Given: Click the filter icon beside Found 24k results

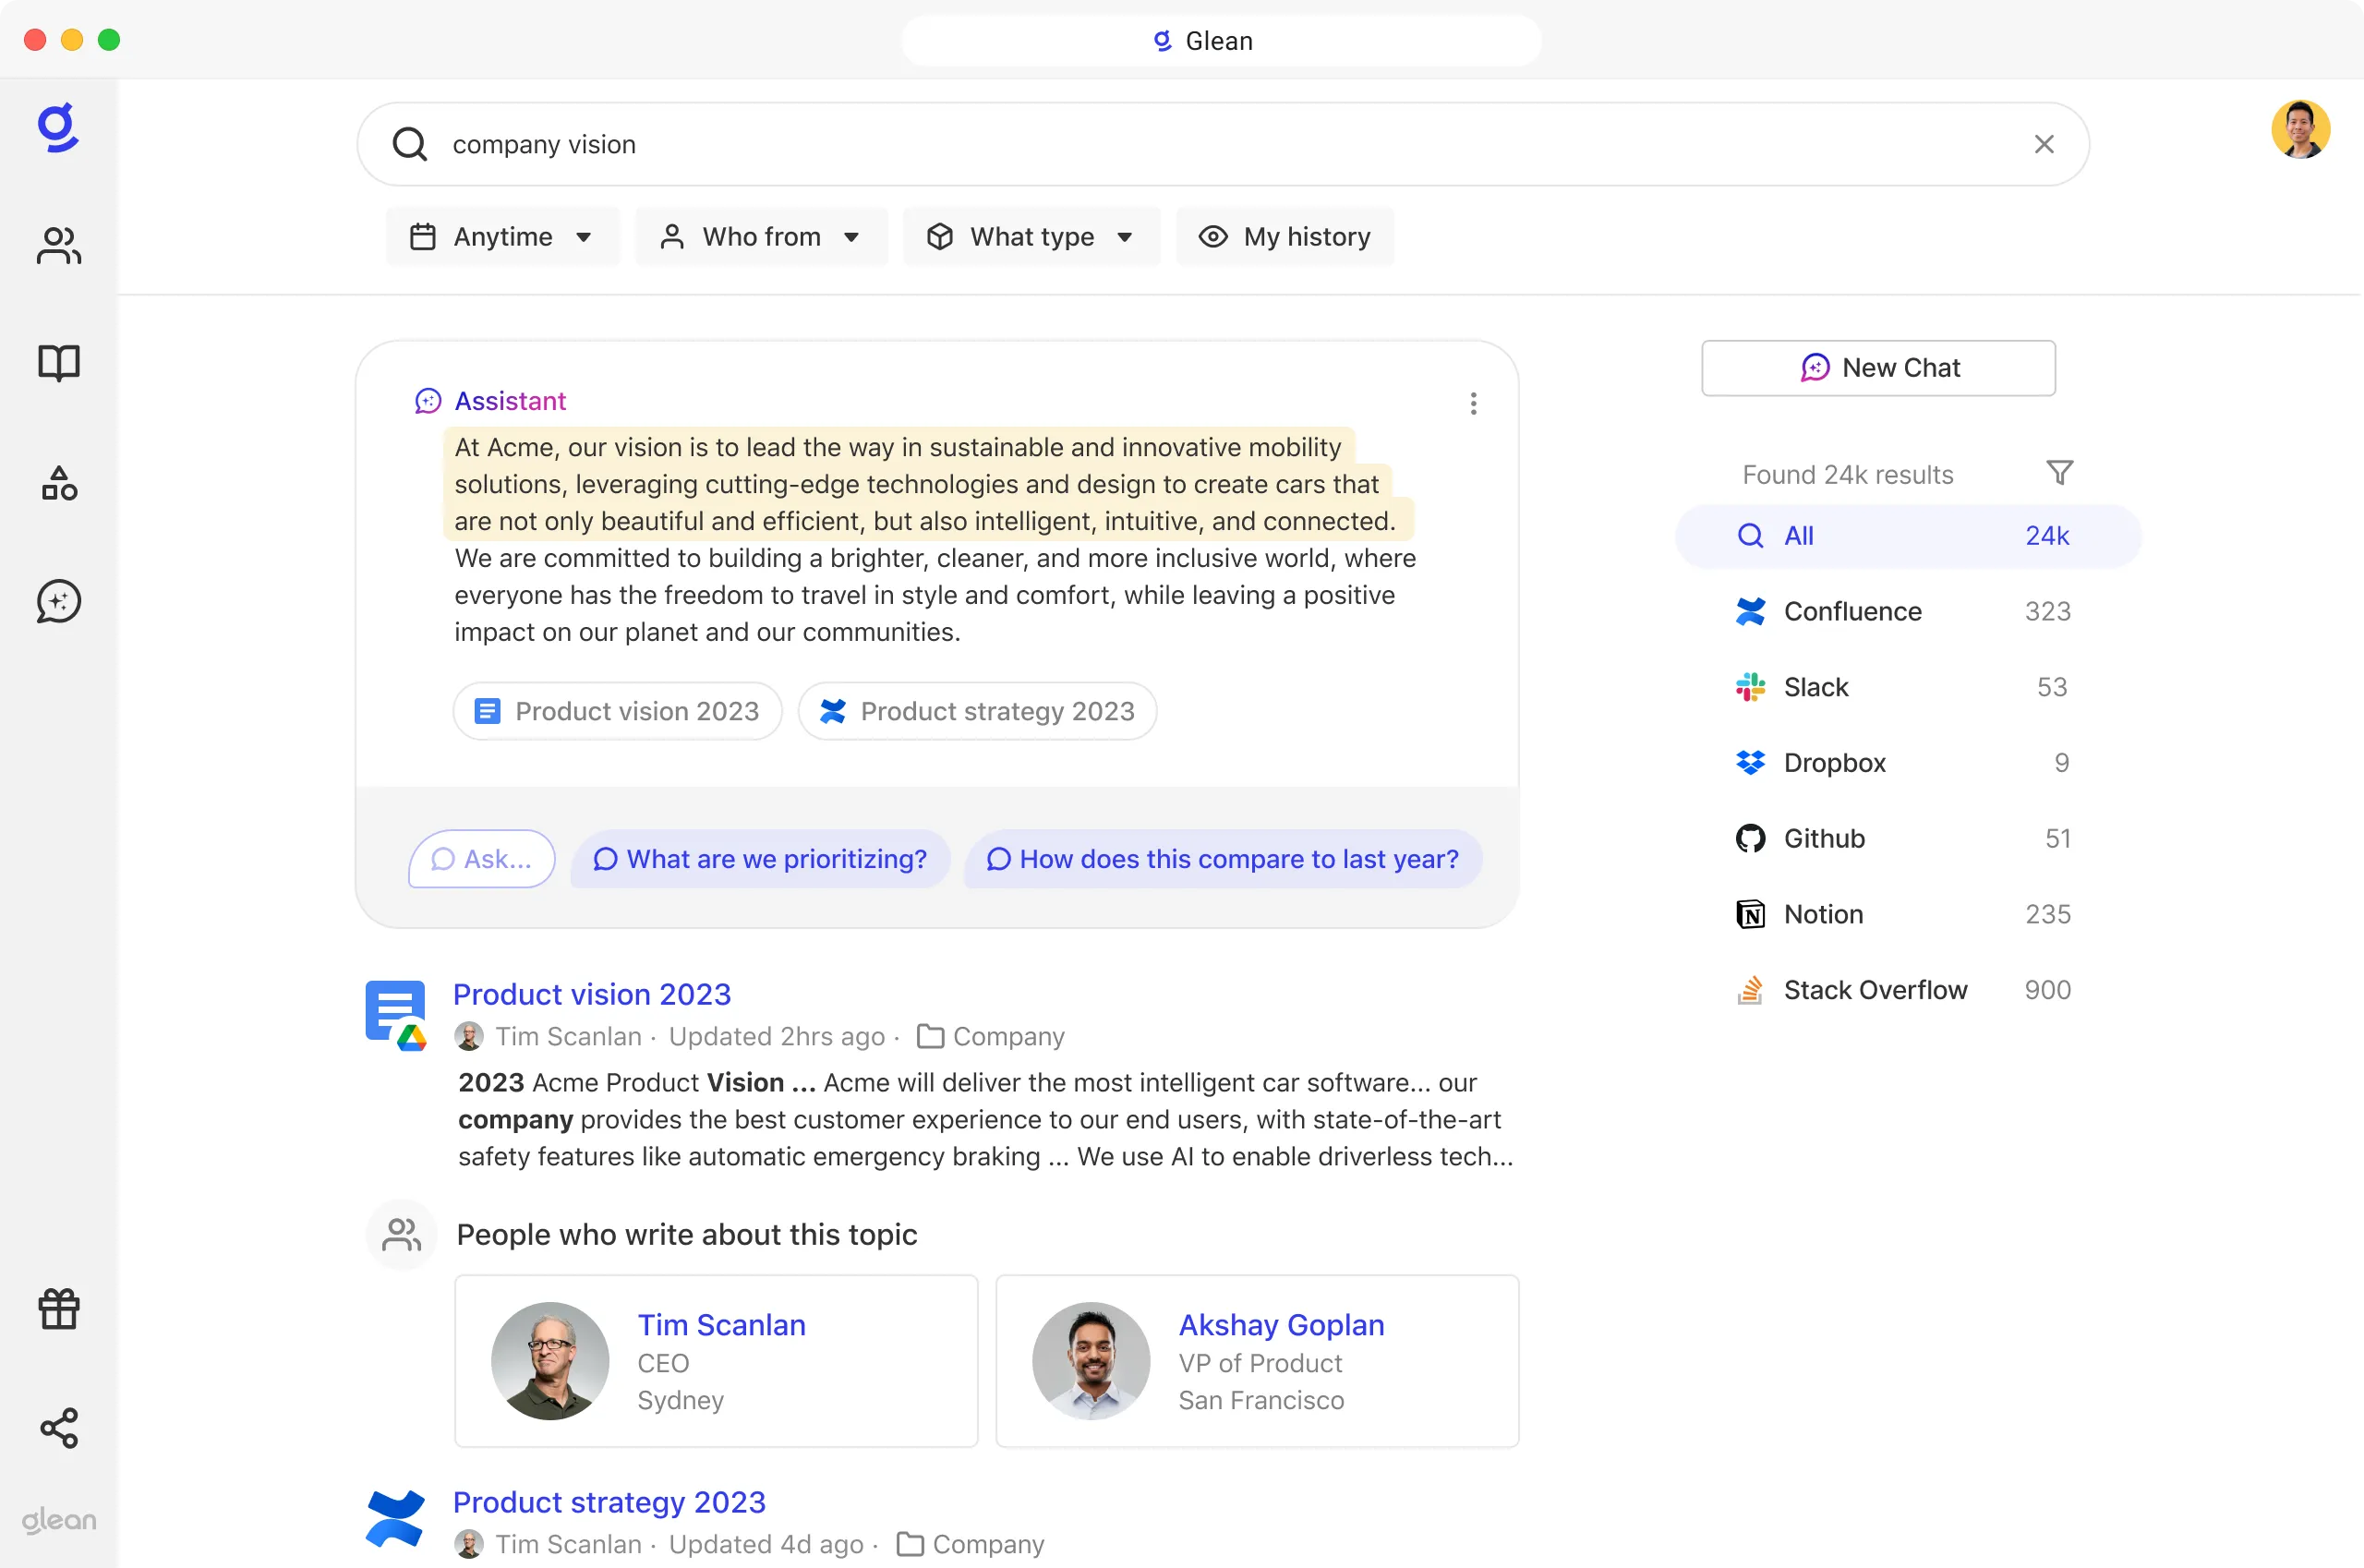Looking at the screenshot, I should pos(2060,472).
